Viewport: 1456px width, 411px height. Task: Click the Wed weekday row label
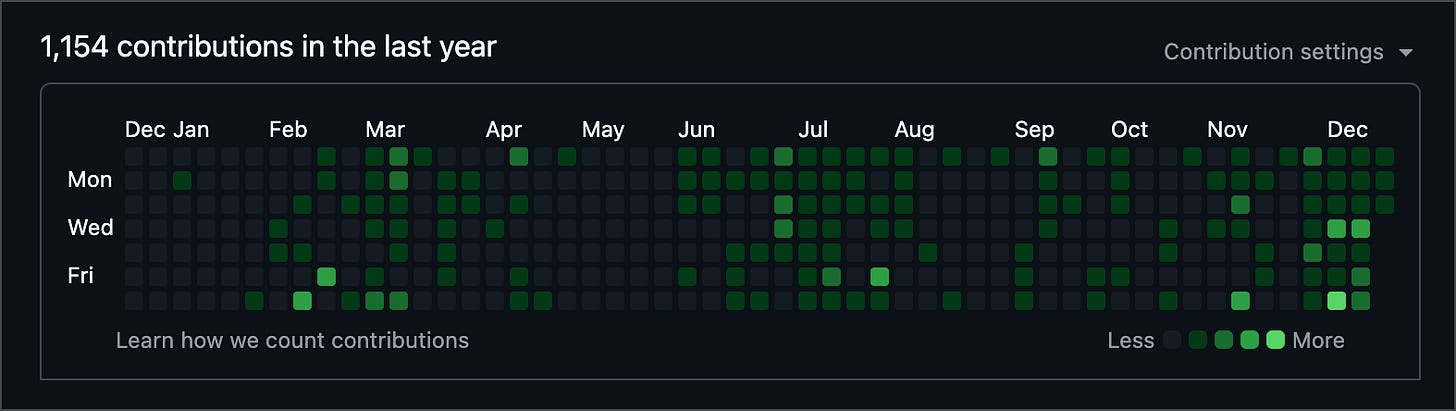(90, 228)
